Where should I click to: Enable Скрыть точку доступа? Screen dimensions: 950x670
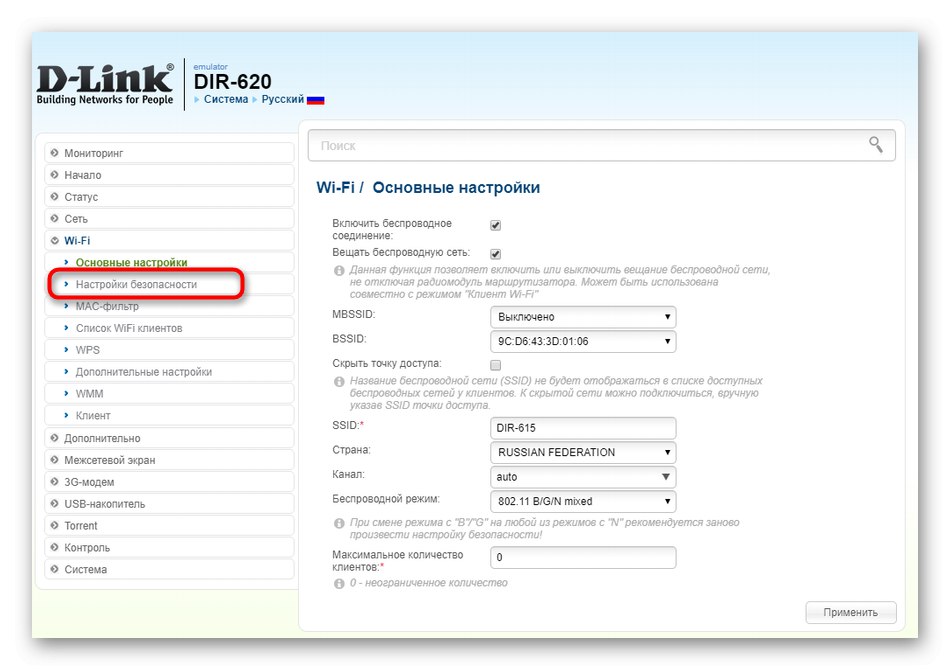tap(494, 365)
